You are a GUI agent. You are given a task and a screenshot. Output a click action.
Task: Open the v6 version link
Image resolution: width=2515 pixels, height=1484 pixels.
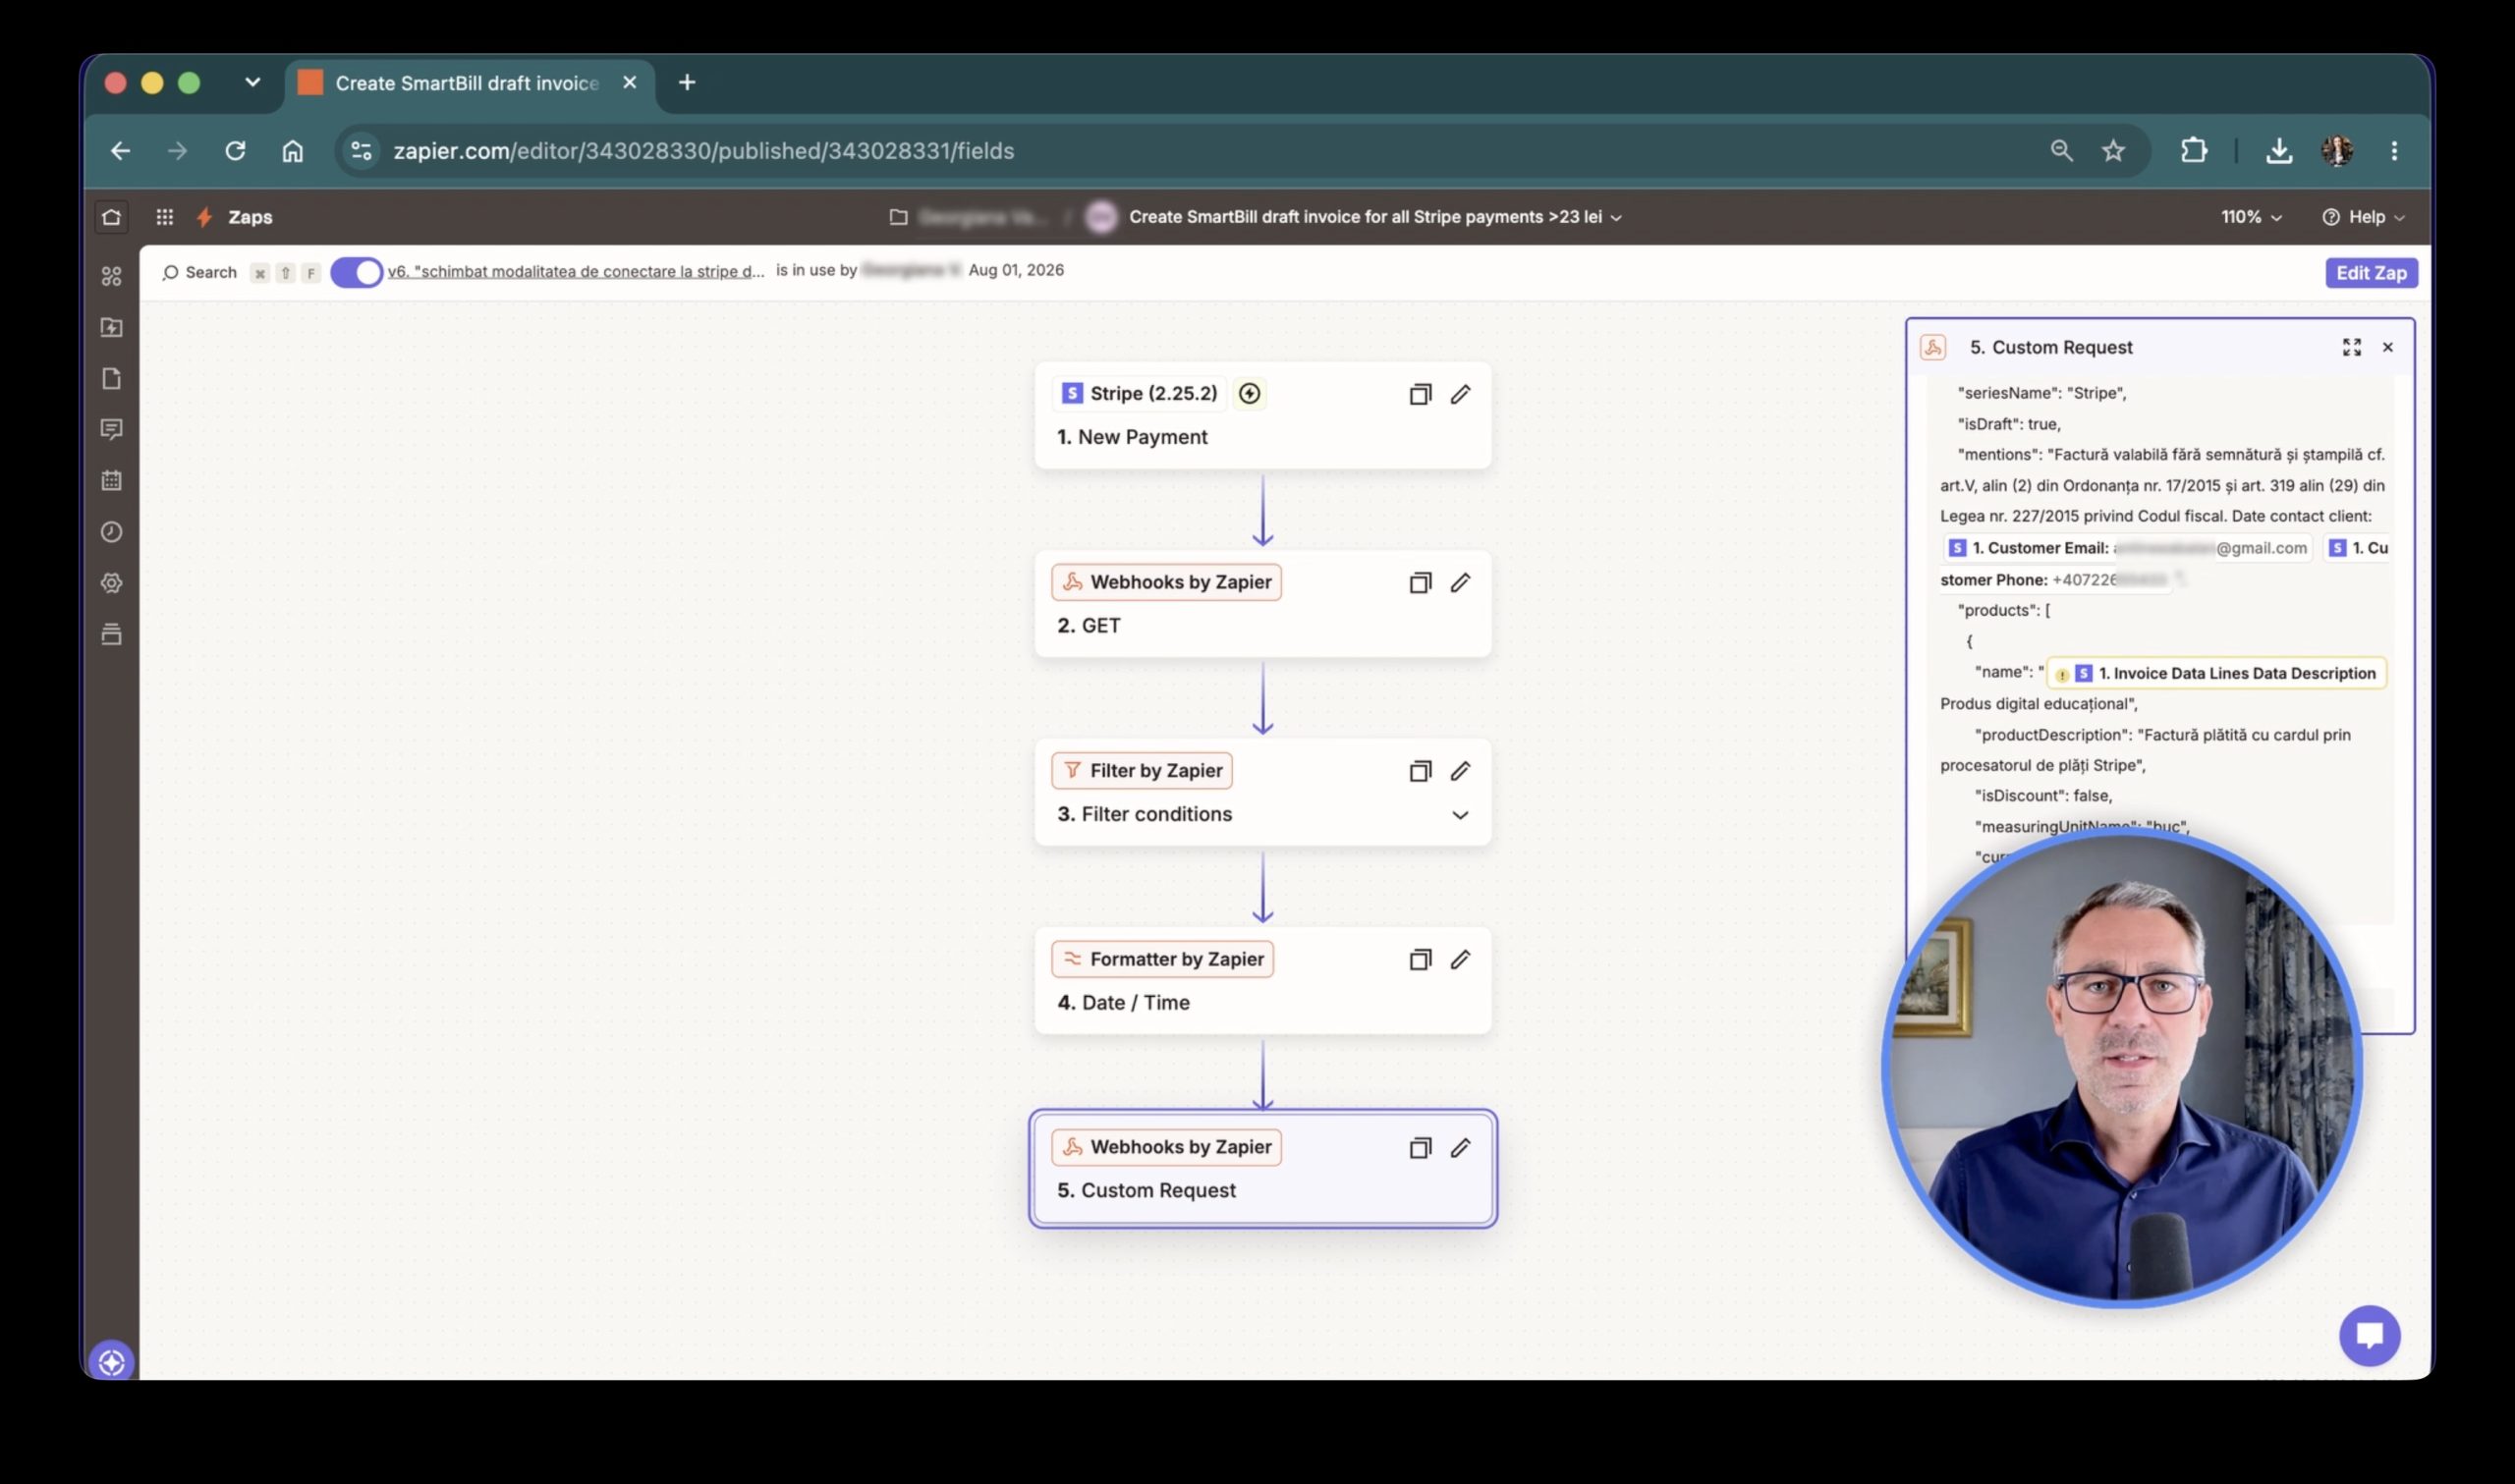coord(576,271)
